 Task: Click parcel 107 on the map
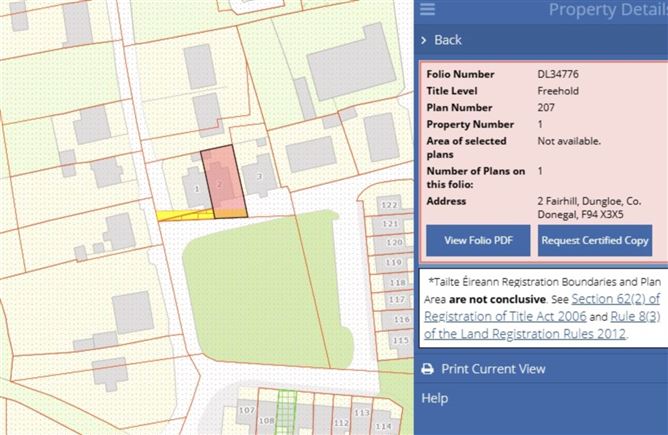coord(247,410)
